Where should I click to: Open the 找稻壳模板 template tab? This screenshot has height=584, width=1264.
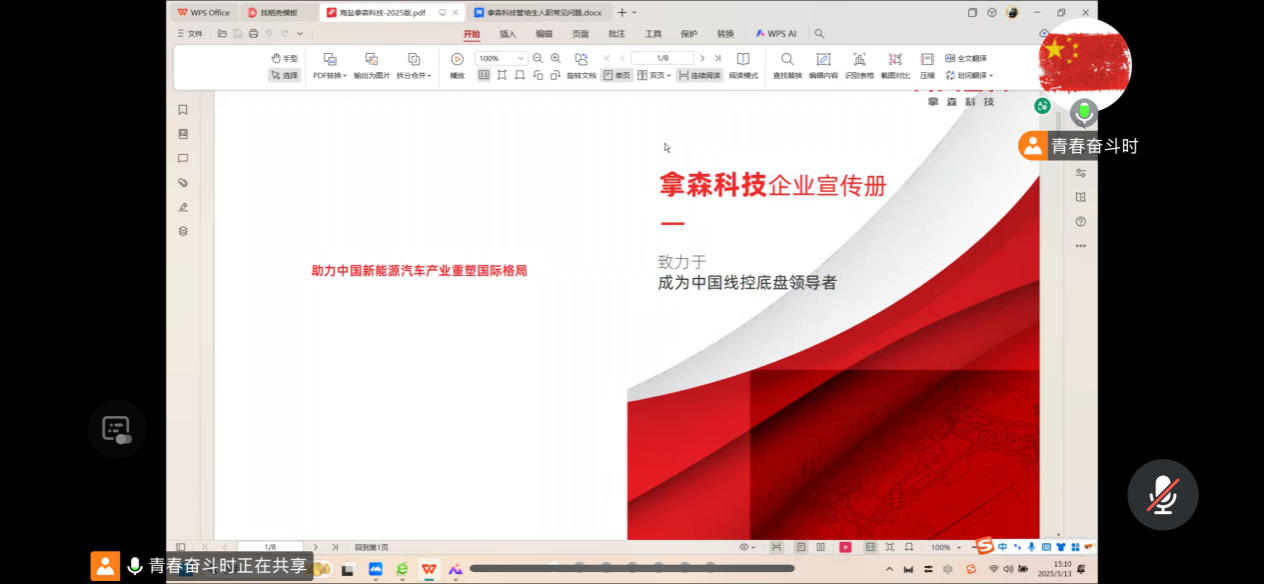(279, 12)
